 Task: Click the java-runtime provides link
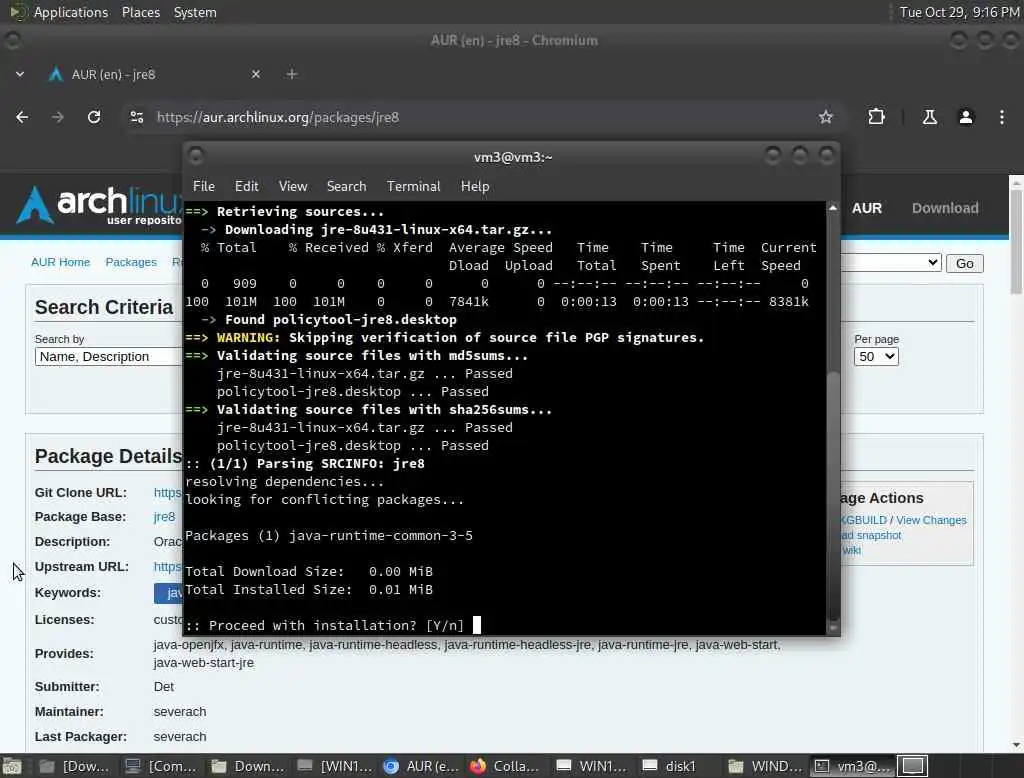[x=266, y=645]
